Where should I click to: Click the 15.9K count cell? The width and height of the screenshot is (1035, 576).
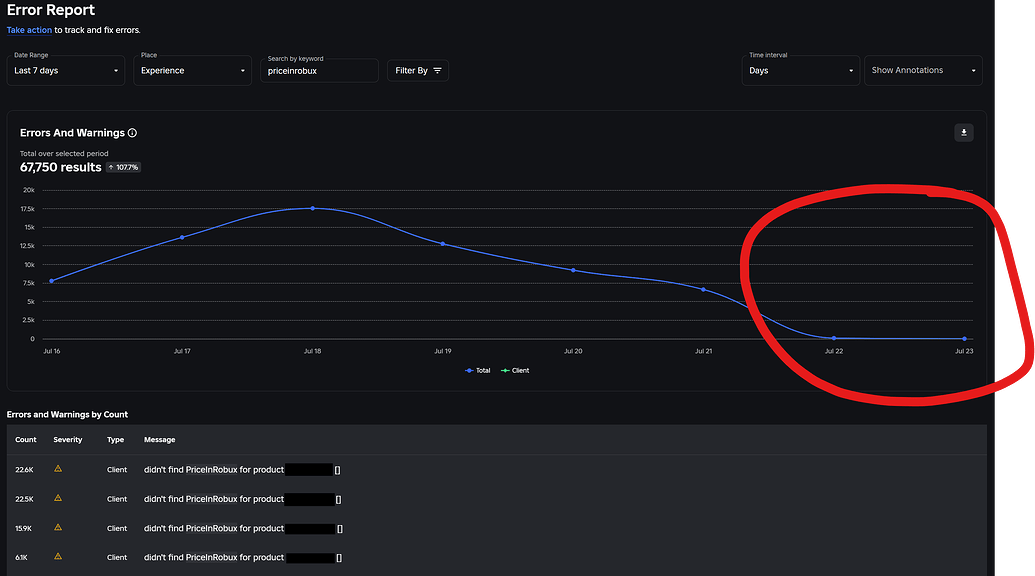(x=24, y=528)
